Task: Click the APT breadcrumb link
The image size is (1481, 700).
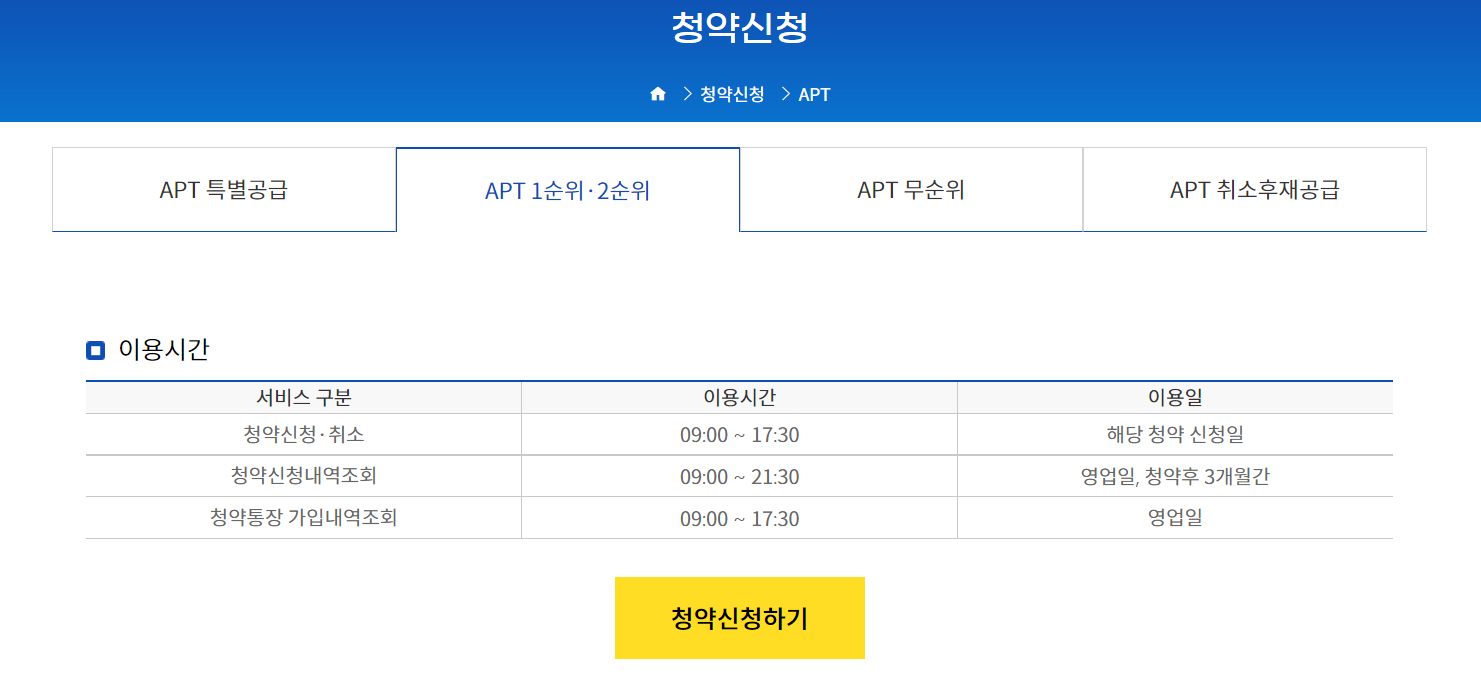Action: (813, 93)
